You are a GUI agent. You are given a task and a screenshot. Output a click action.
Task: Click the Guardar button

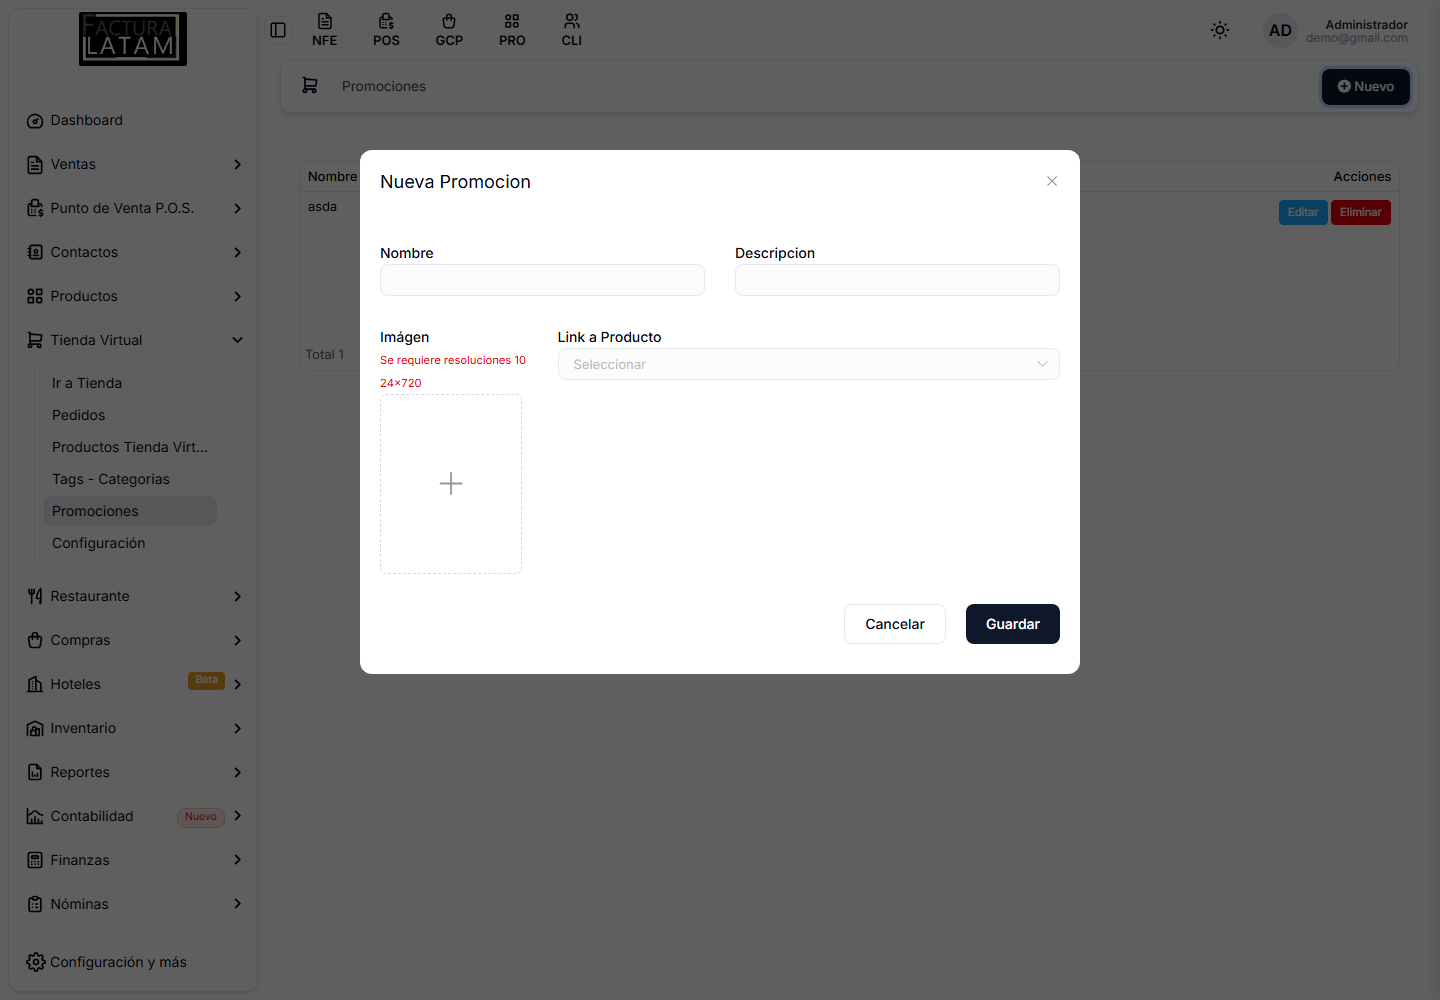(1013, 624)
